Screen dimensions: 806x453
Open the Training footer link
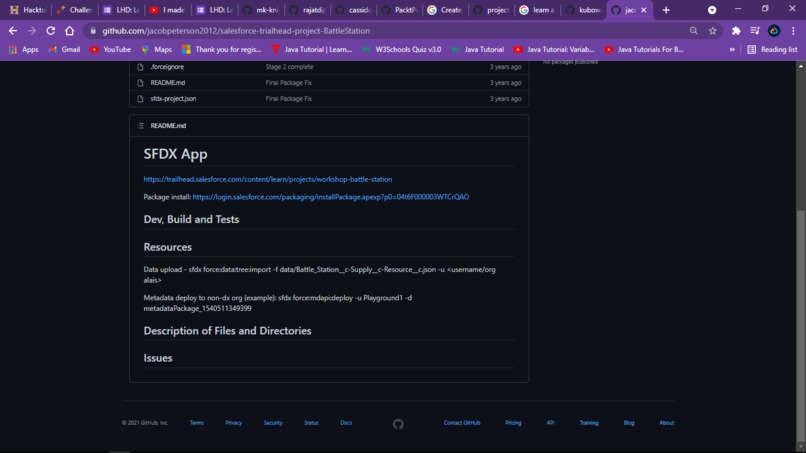pos(589,423)
